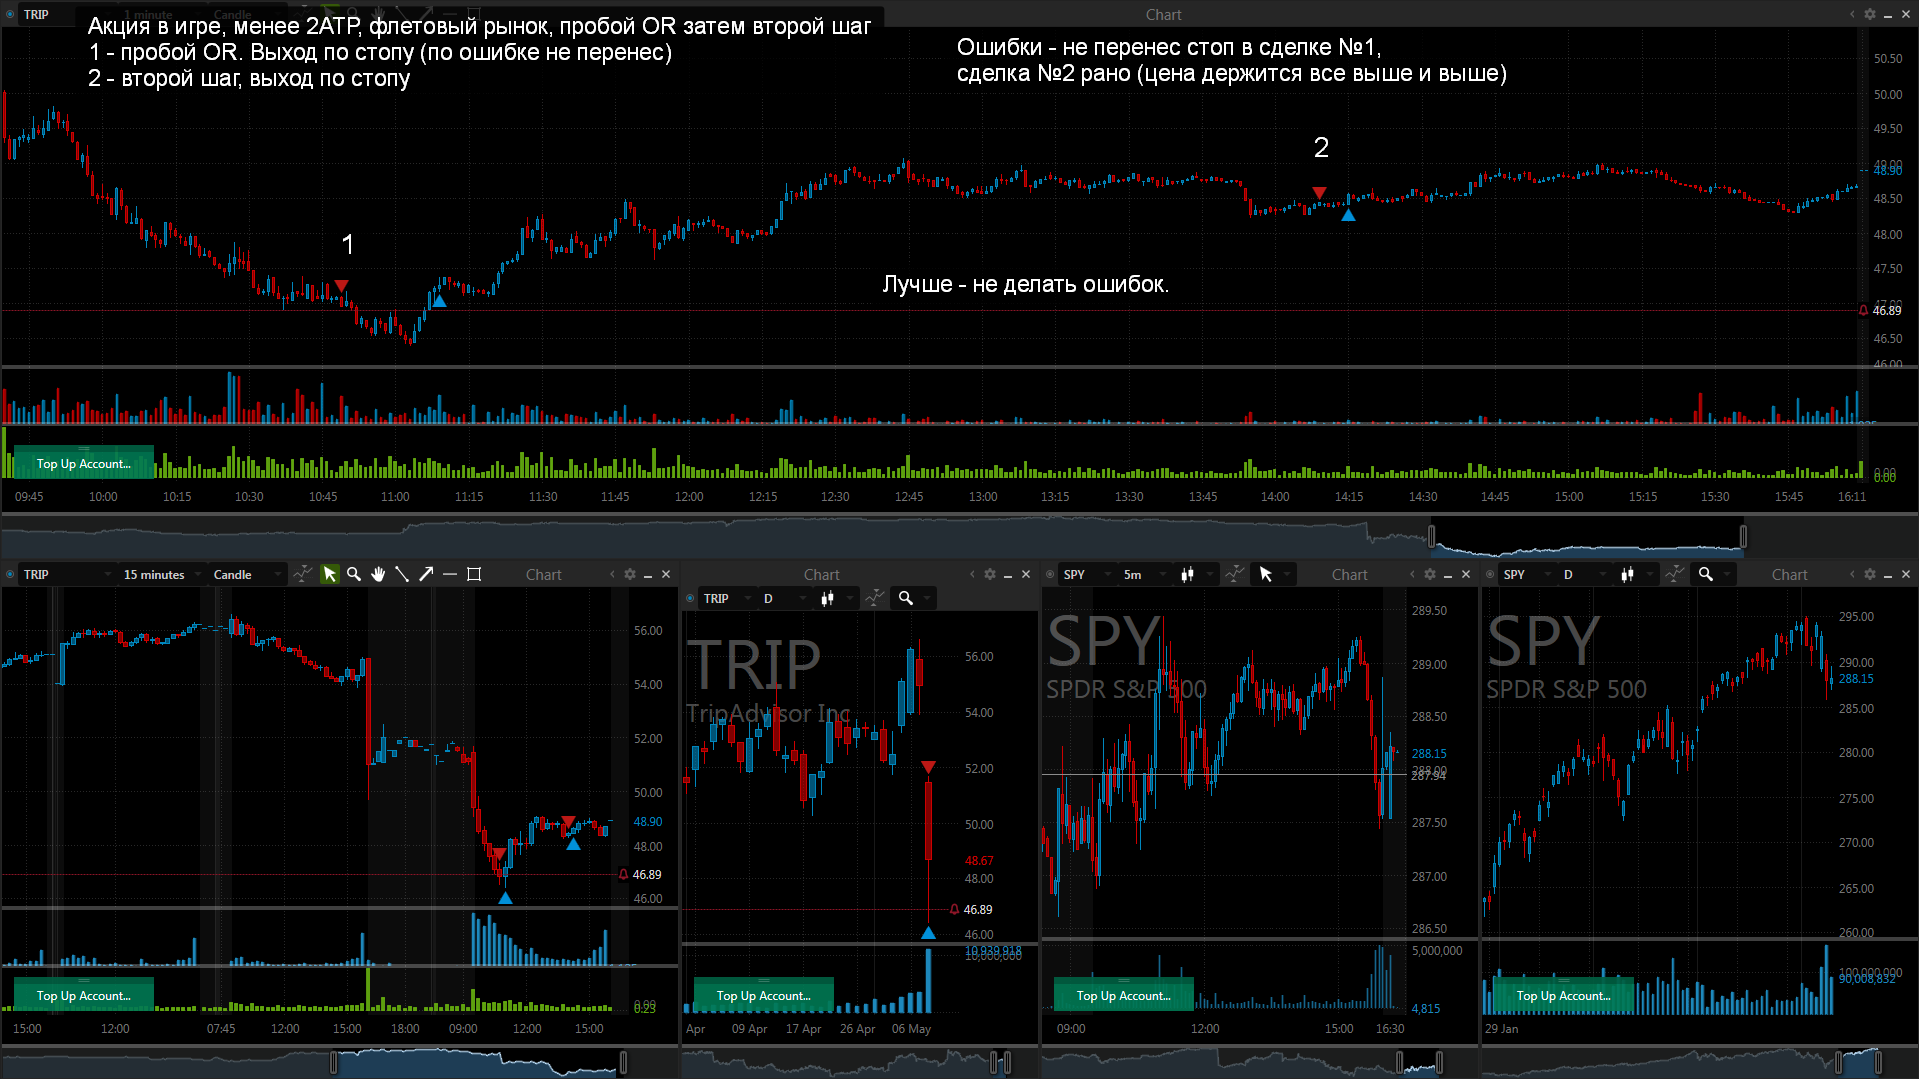Open settings gear of TRIP 15 minutes chart
The width and height of the screenshot is (1919, 1079).
(630, 574)
